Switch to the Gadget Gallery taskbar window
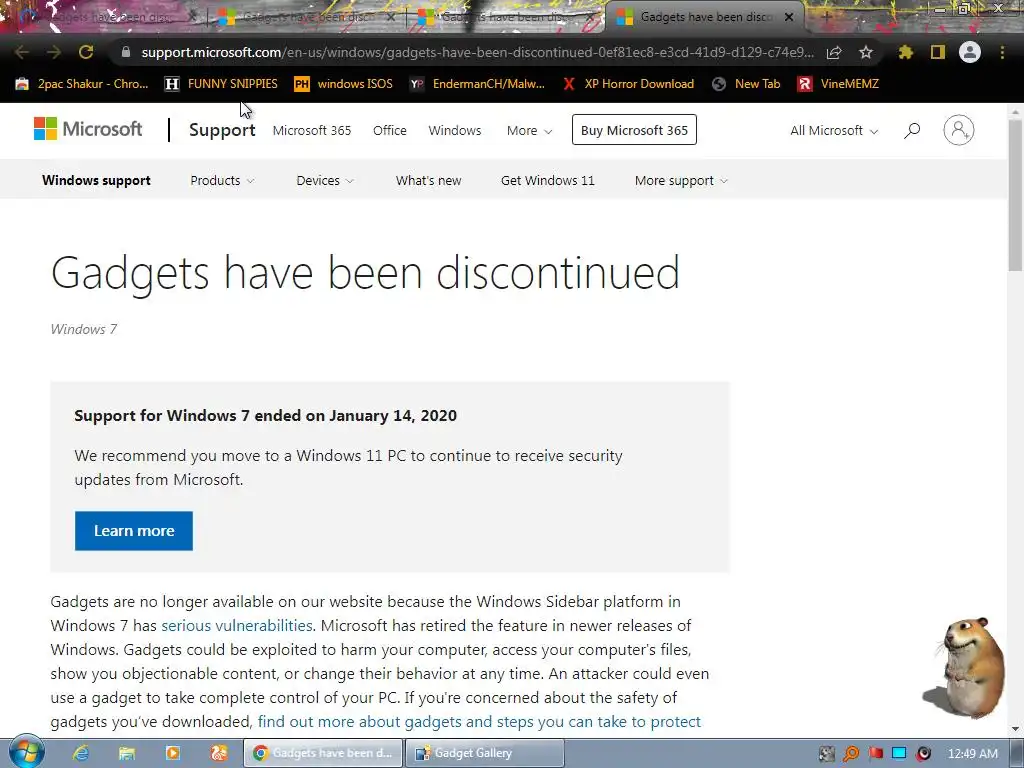 click(x=485, y=753)
